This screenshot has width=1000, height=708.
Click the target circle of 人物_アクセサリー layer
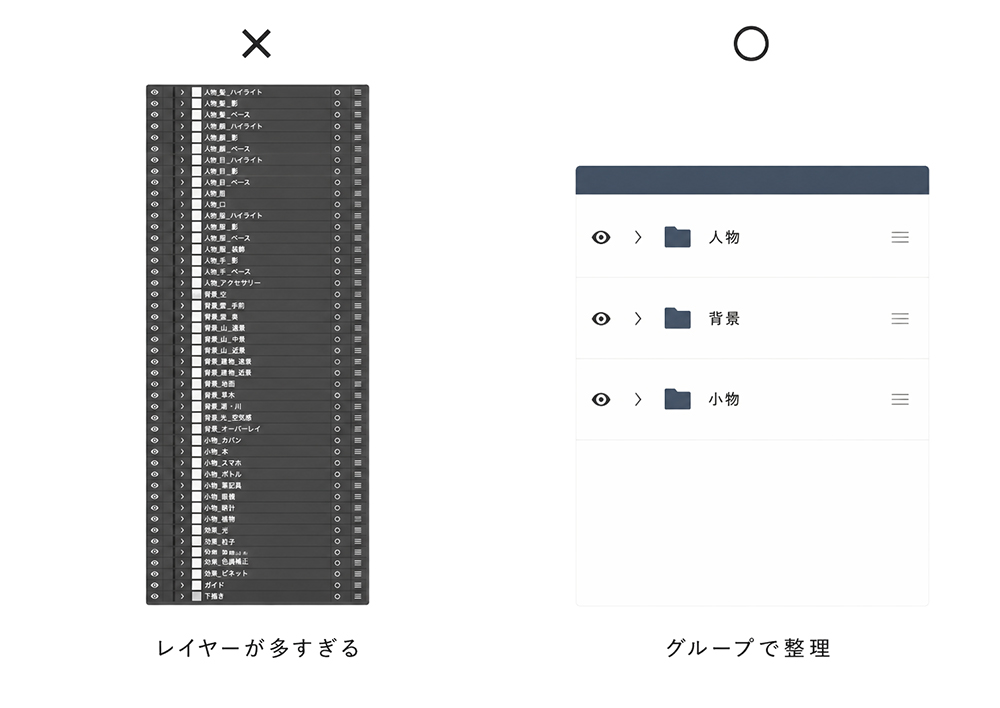[337, 283]
